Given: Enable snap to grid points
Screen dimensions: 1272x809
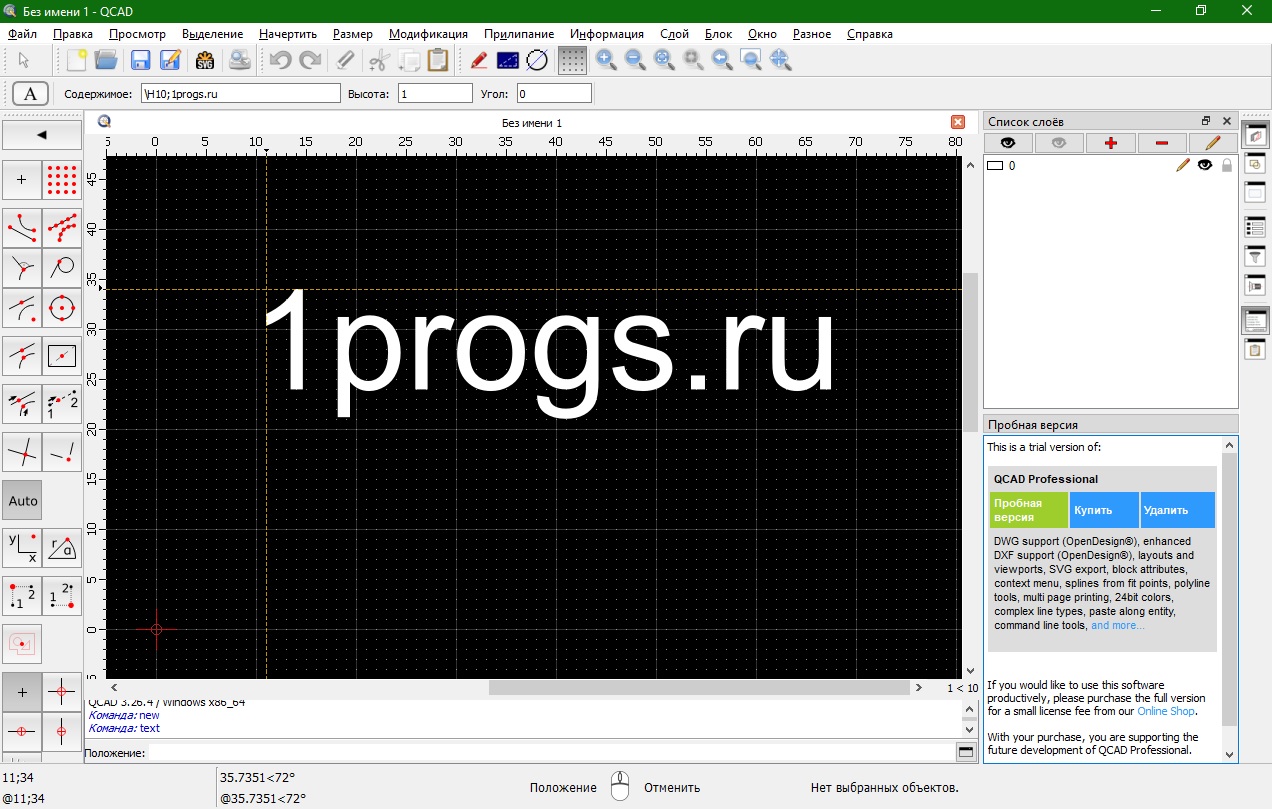Looking at the screenshot, I should click(62, 181).
